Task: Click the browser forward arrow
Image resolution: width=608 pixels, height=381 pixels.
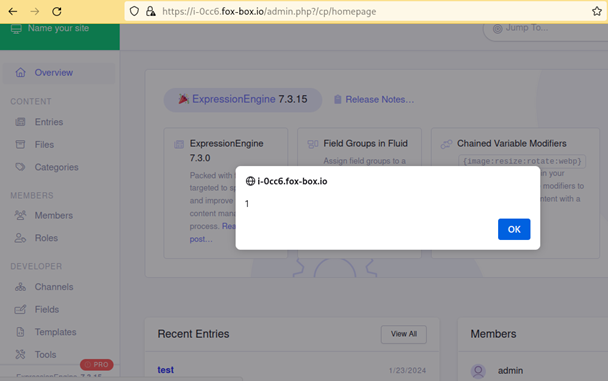Action: 35,11
